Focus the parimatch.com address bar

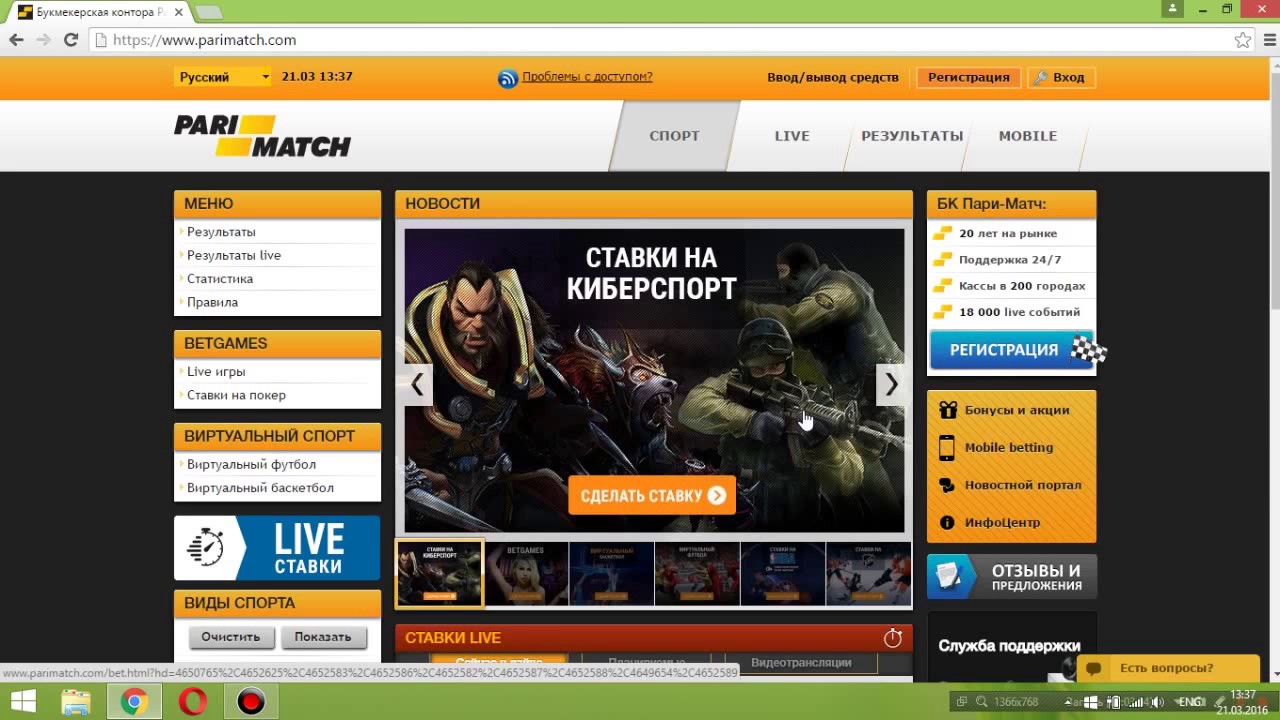(x=660, y=40)
